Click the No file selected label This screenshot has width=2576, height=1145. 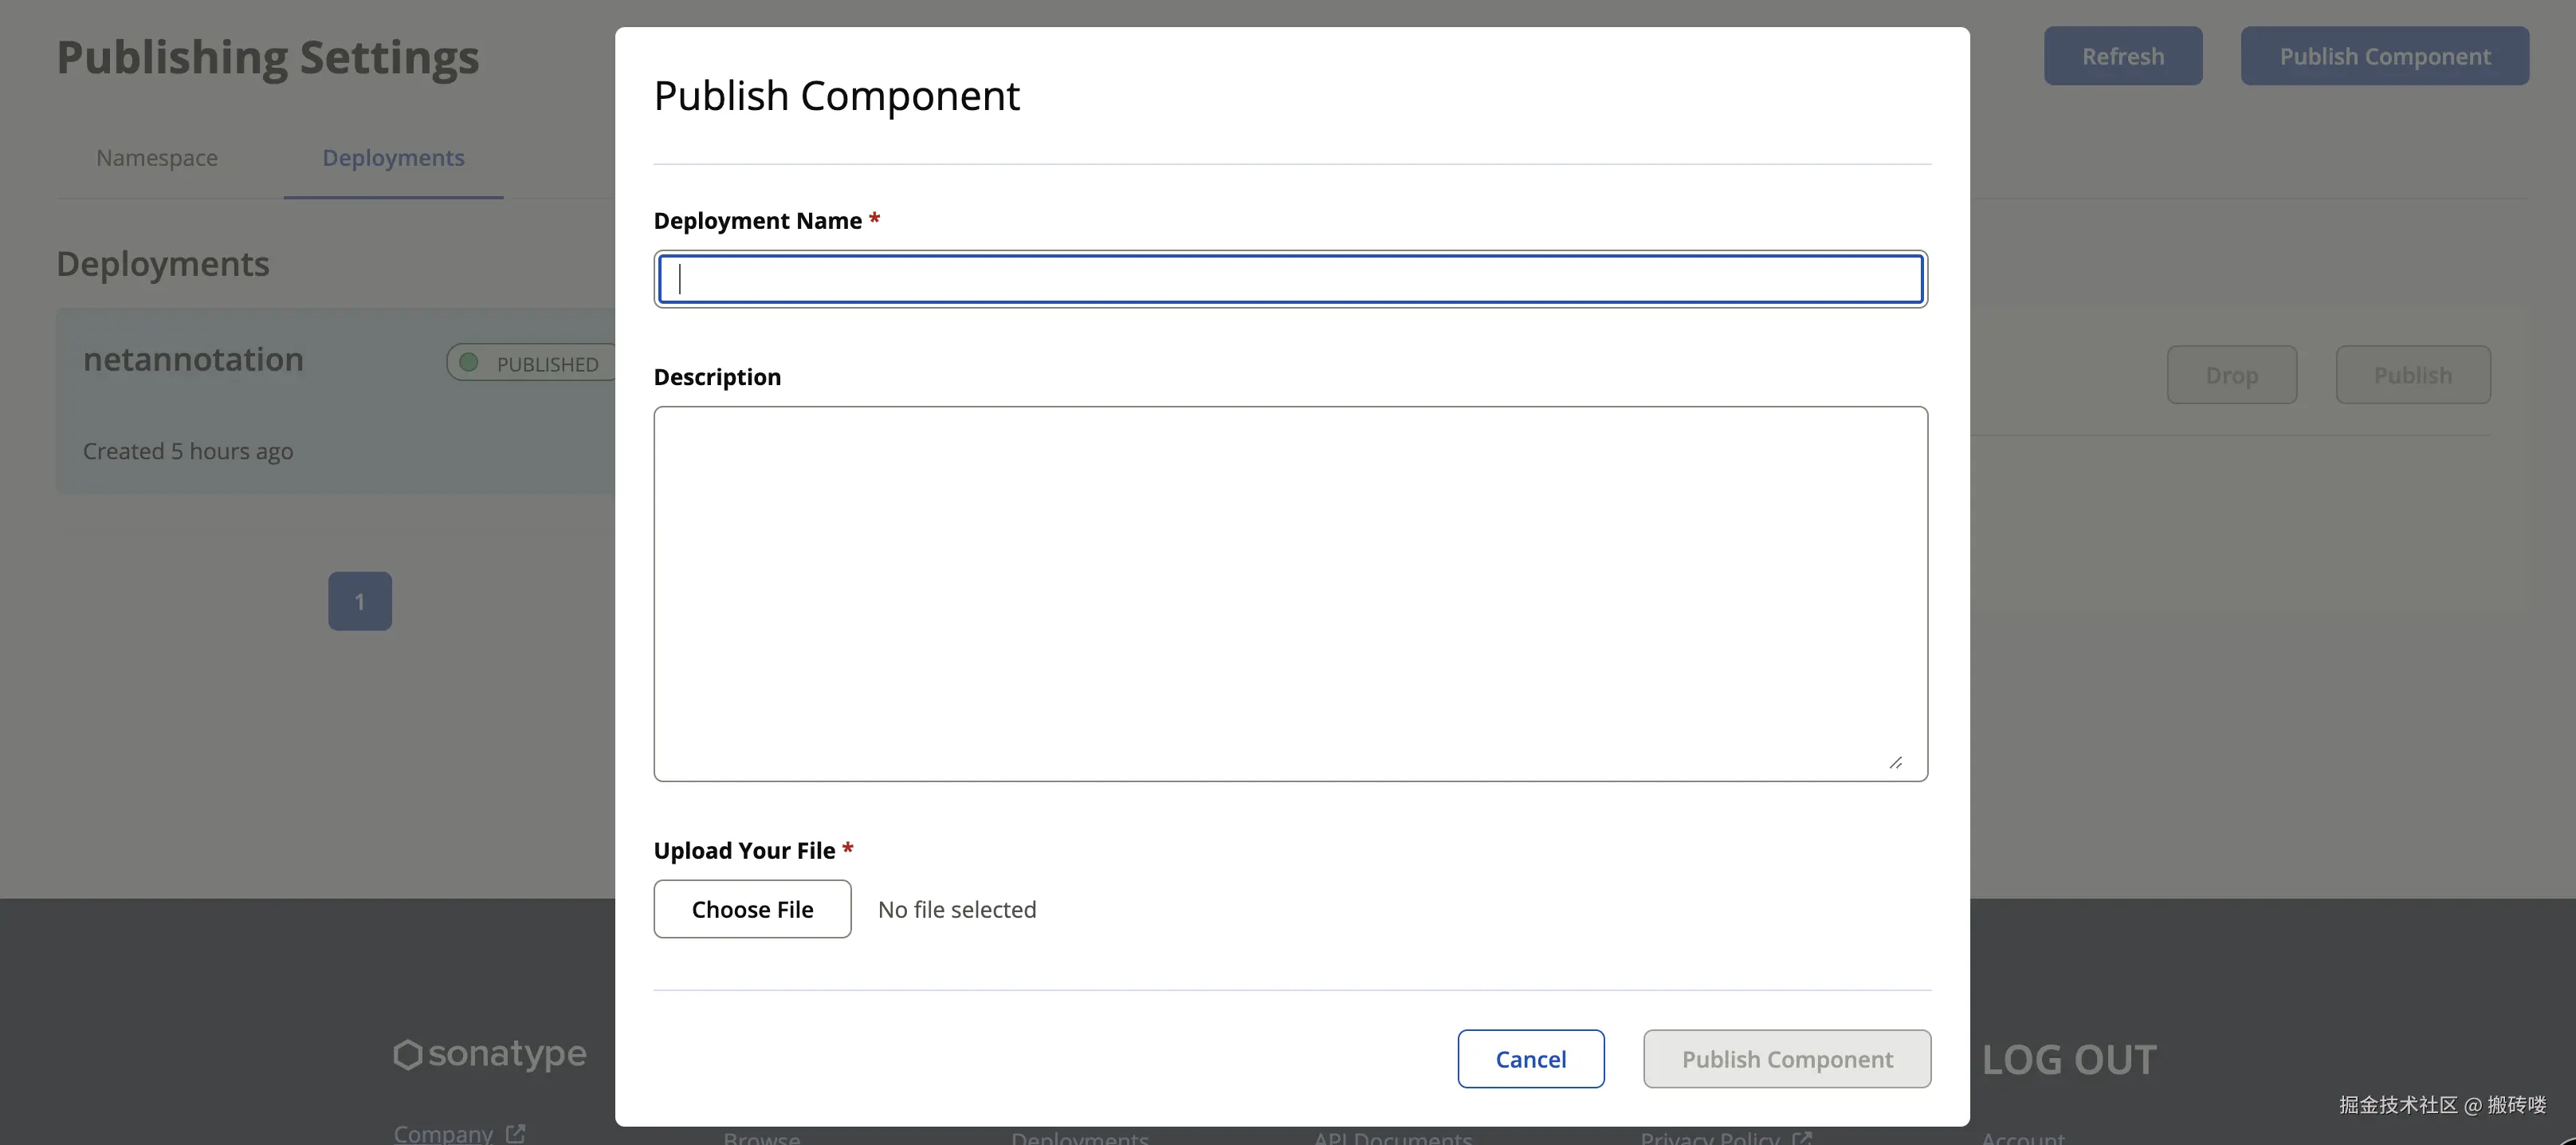point(957,910)
